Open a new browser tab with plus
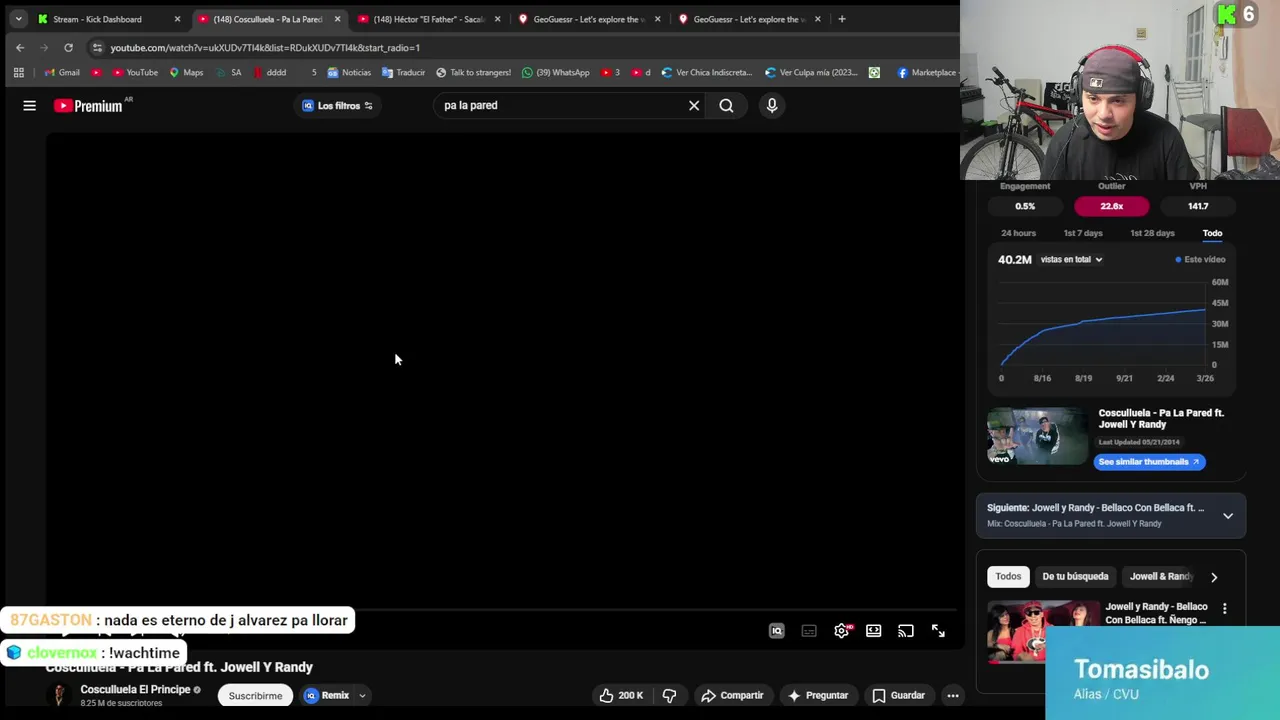The height and width of the screenshot is (720, 1280). coord(841,19)
